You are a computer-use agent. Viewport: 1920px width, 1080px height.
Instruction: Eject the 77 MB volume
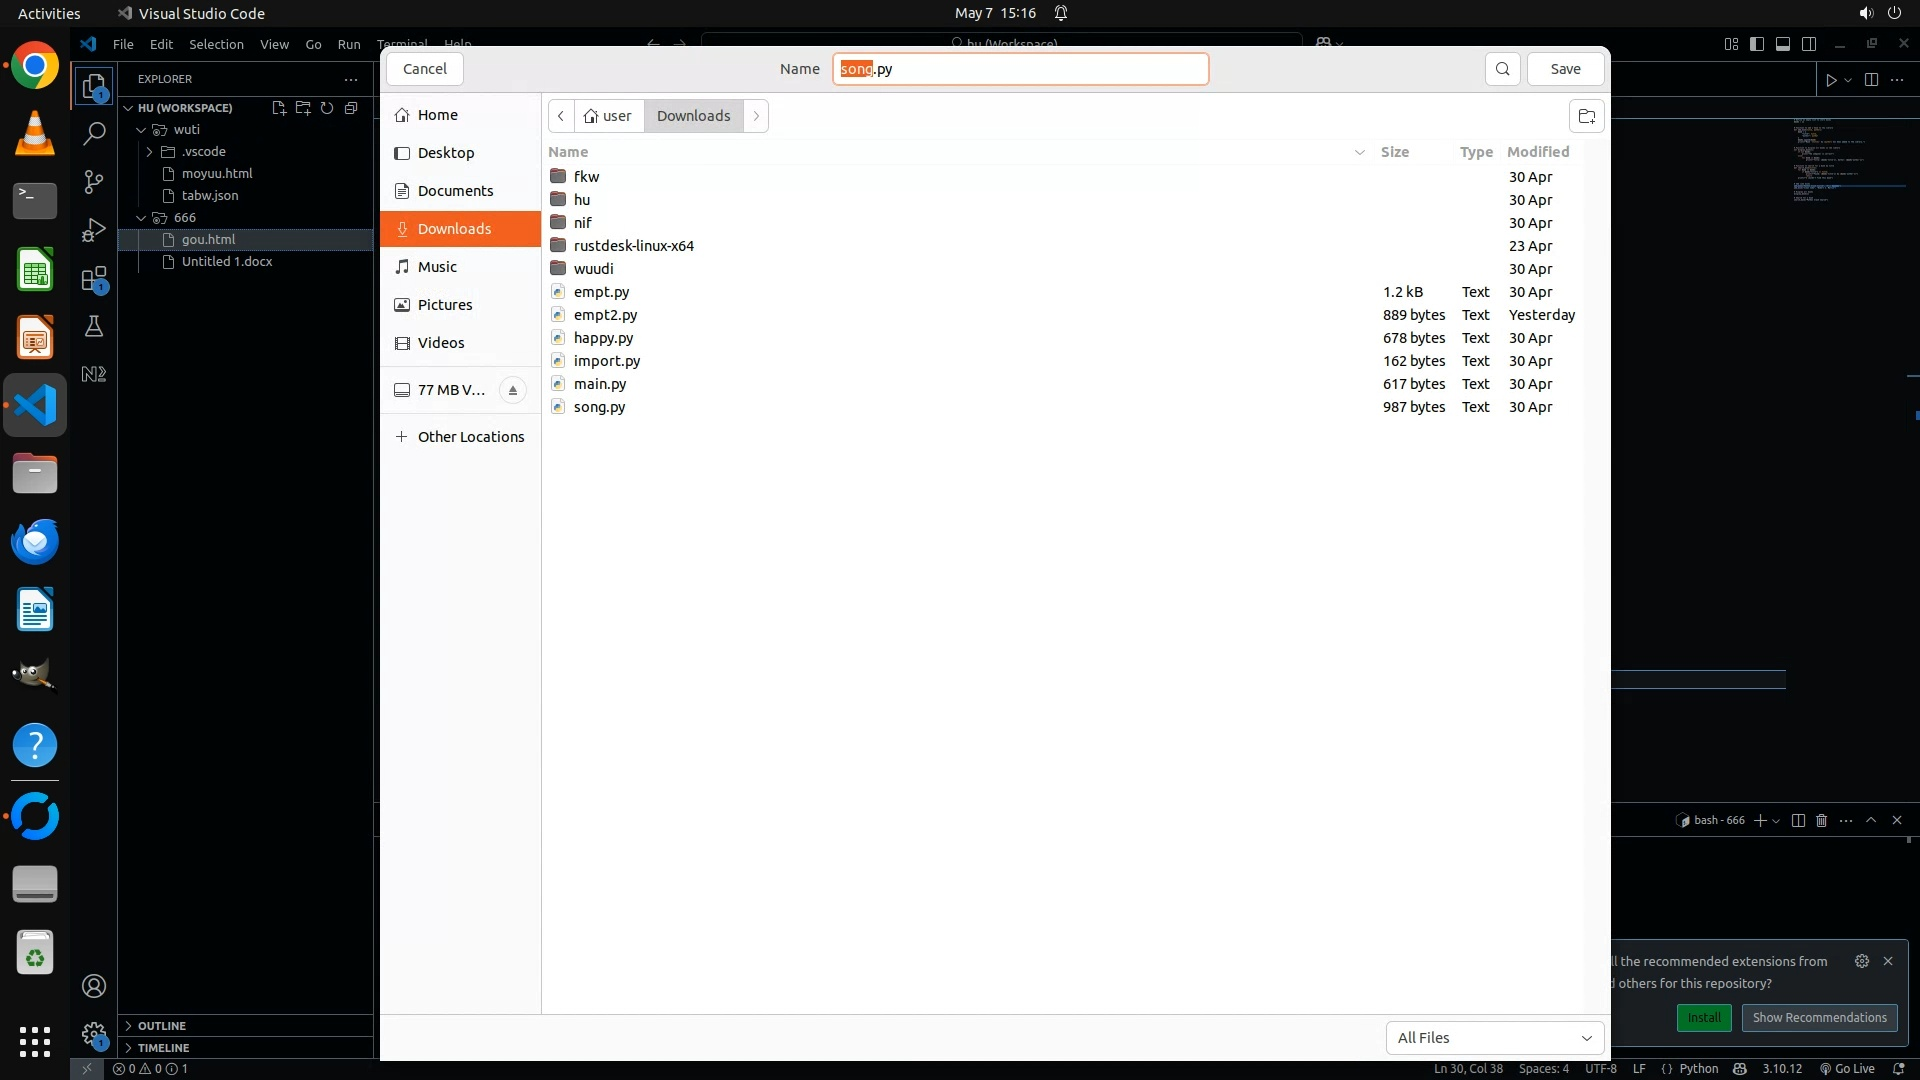tap(512, 390)
